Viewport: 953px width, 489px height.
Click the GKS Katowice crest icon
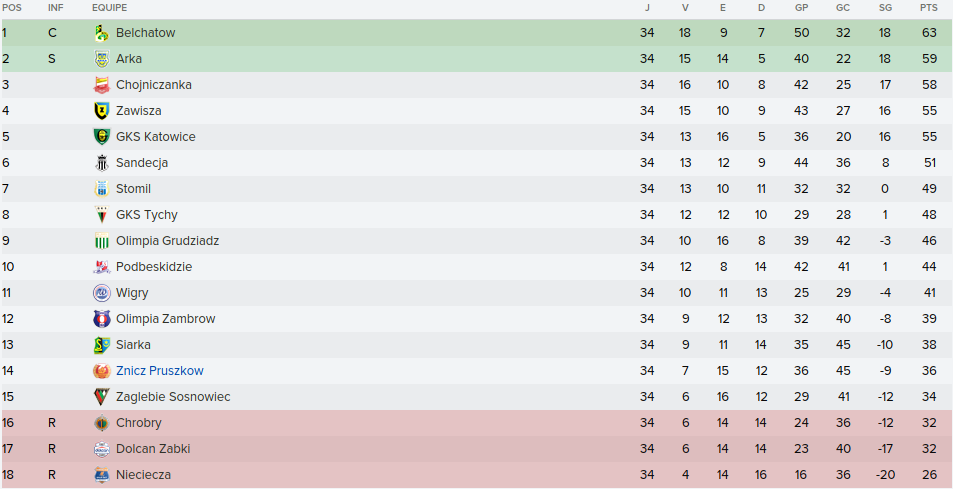tap(101, 137)
